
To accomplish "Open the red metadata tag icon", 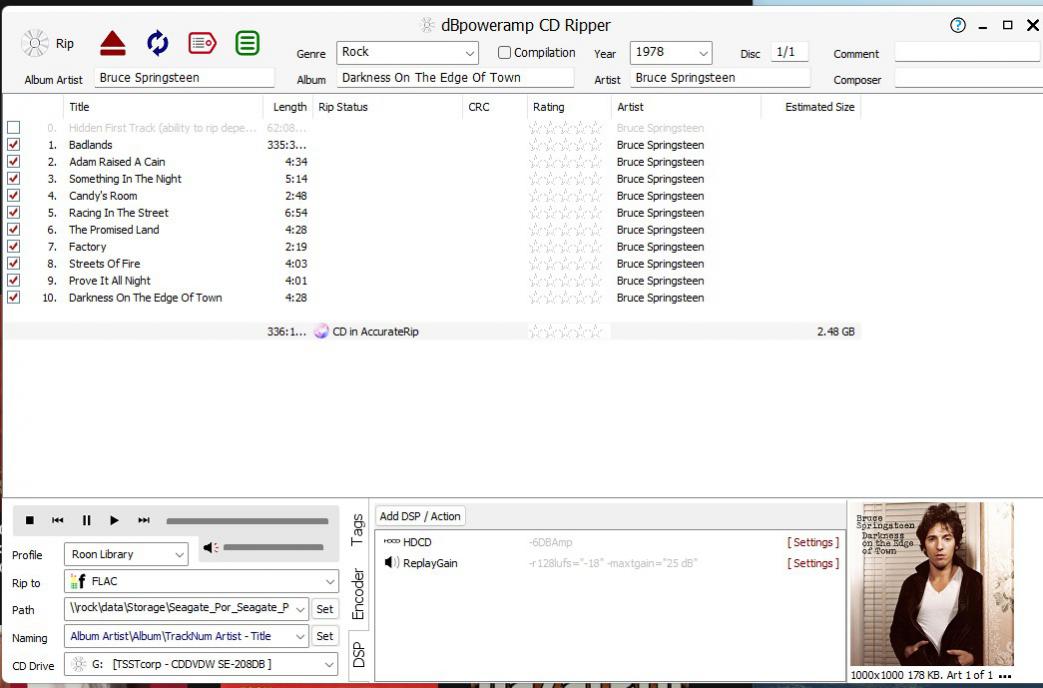I will coord(202,43).
